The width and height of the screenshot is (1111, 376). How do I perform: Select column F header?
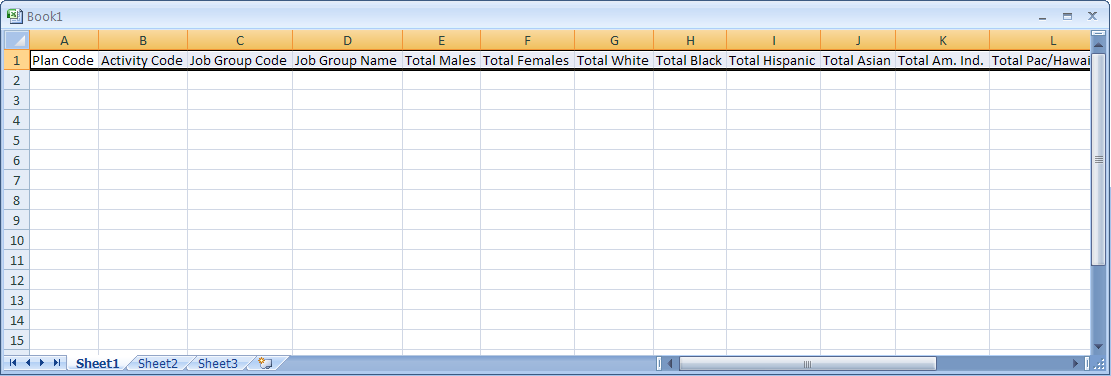527,40
